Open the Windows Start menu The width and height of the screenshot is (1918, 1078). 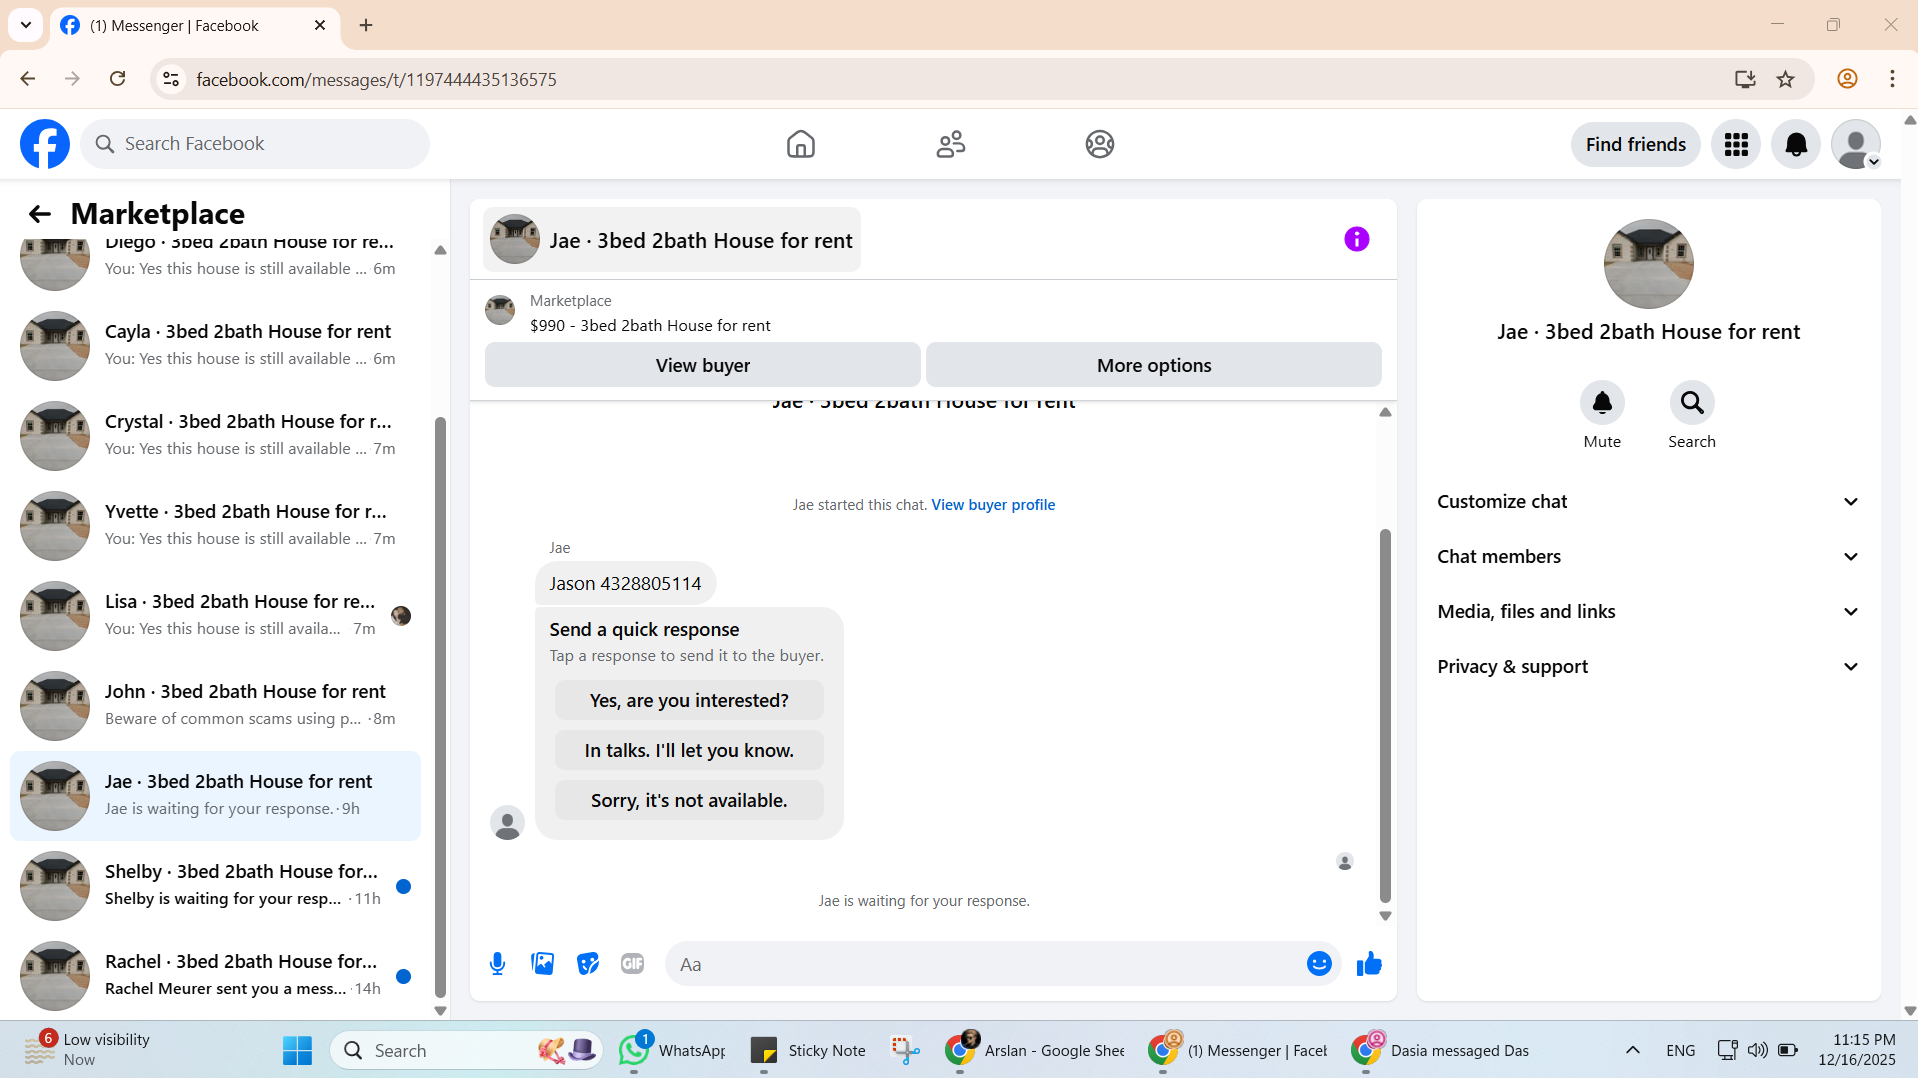tap(297, 1050)
